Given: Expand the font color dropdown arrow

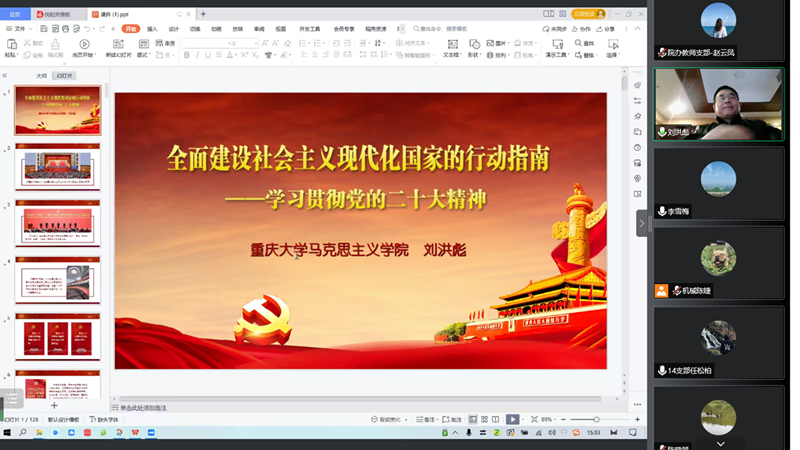Looking at the screenshot, I should click(x=236, y=55).
